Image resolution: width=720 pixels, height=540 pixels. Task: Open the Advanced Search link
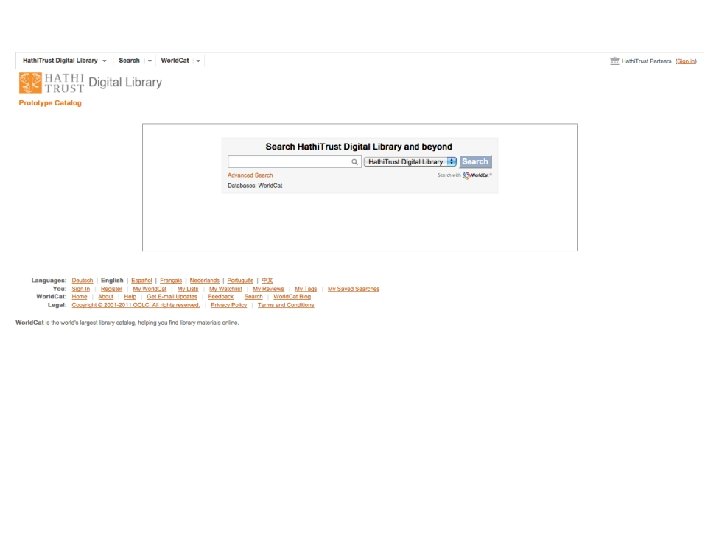250,175
